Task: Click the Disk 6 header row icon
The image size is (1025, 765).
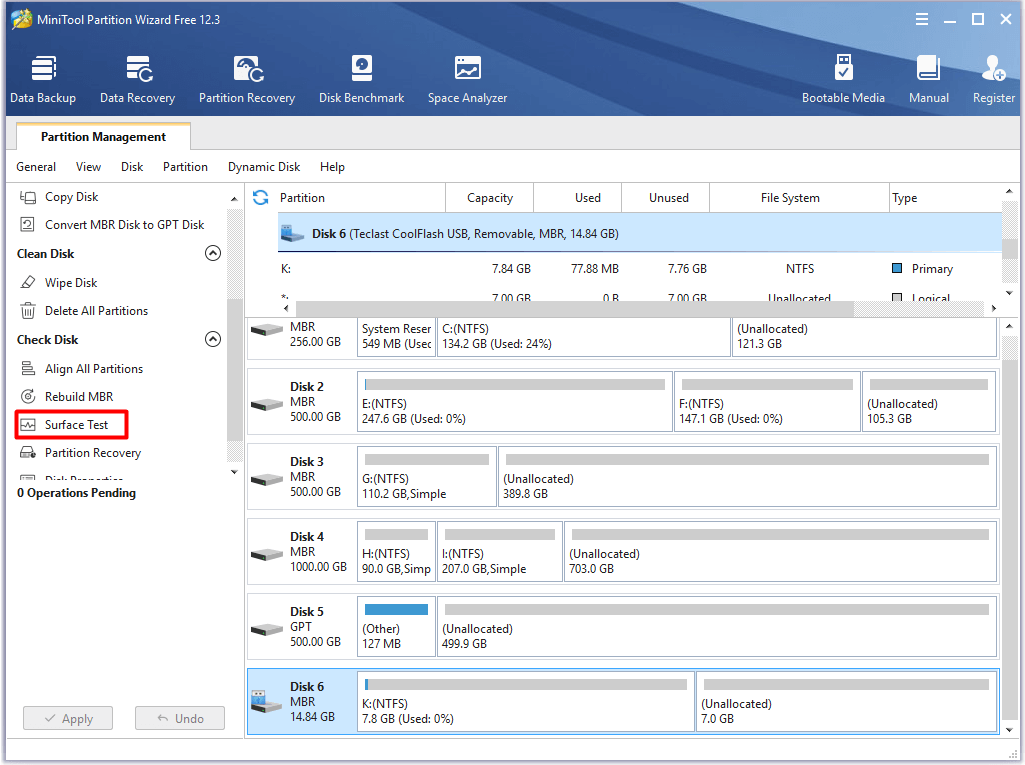Action: pos(292,233)
